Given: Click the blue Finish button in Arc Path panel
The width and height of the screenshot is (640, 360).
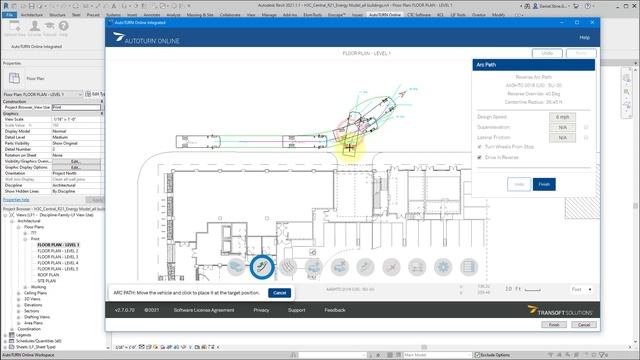Looking at the screenshot, I should coord(544,184).
